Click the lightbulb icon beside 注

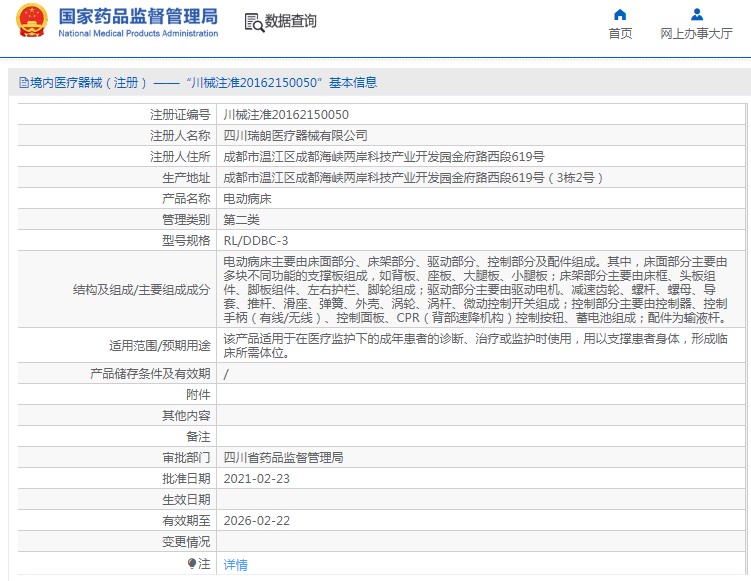click(192, 563)
